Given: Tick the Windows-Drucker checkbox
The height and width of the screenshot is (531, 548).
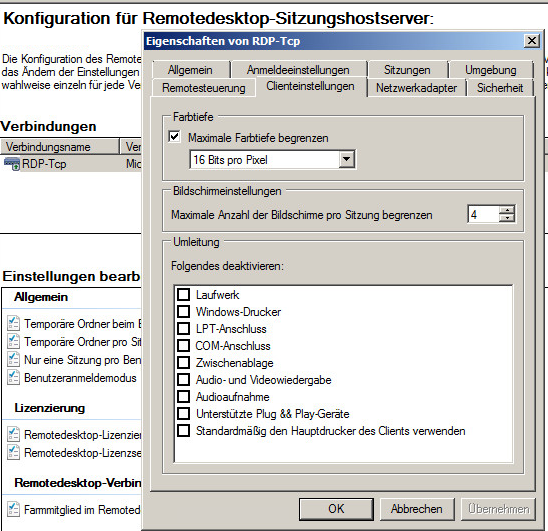Looking at the screenshot, I should [183, 311].
